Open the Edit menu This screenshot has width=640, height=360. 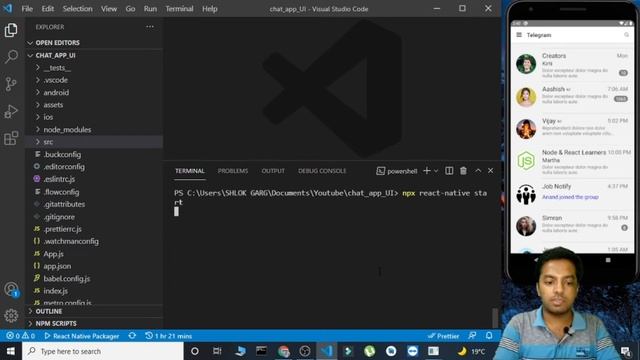(x=48, y=9)
